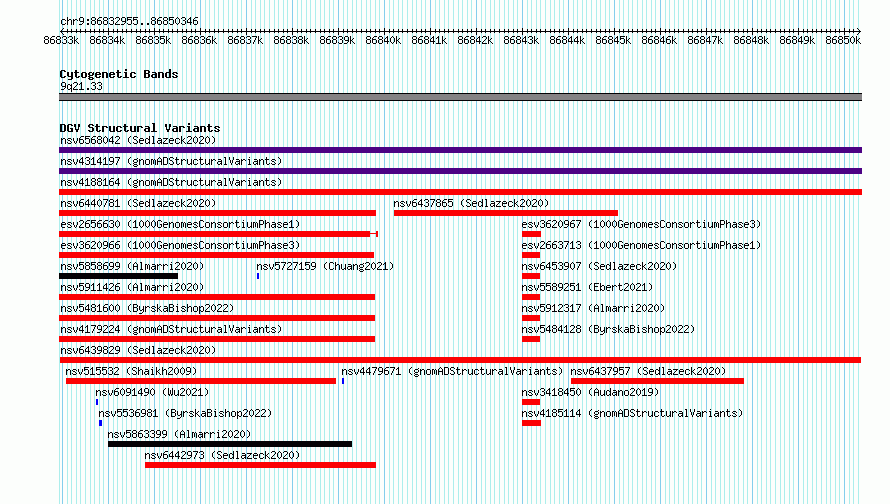Open the esv2656630 (1000GenomesConsortiumPhase1) label

click(x=180, y=224)
